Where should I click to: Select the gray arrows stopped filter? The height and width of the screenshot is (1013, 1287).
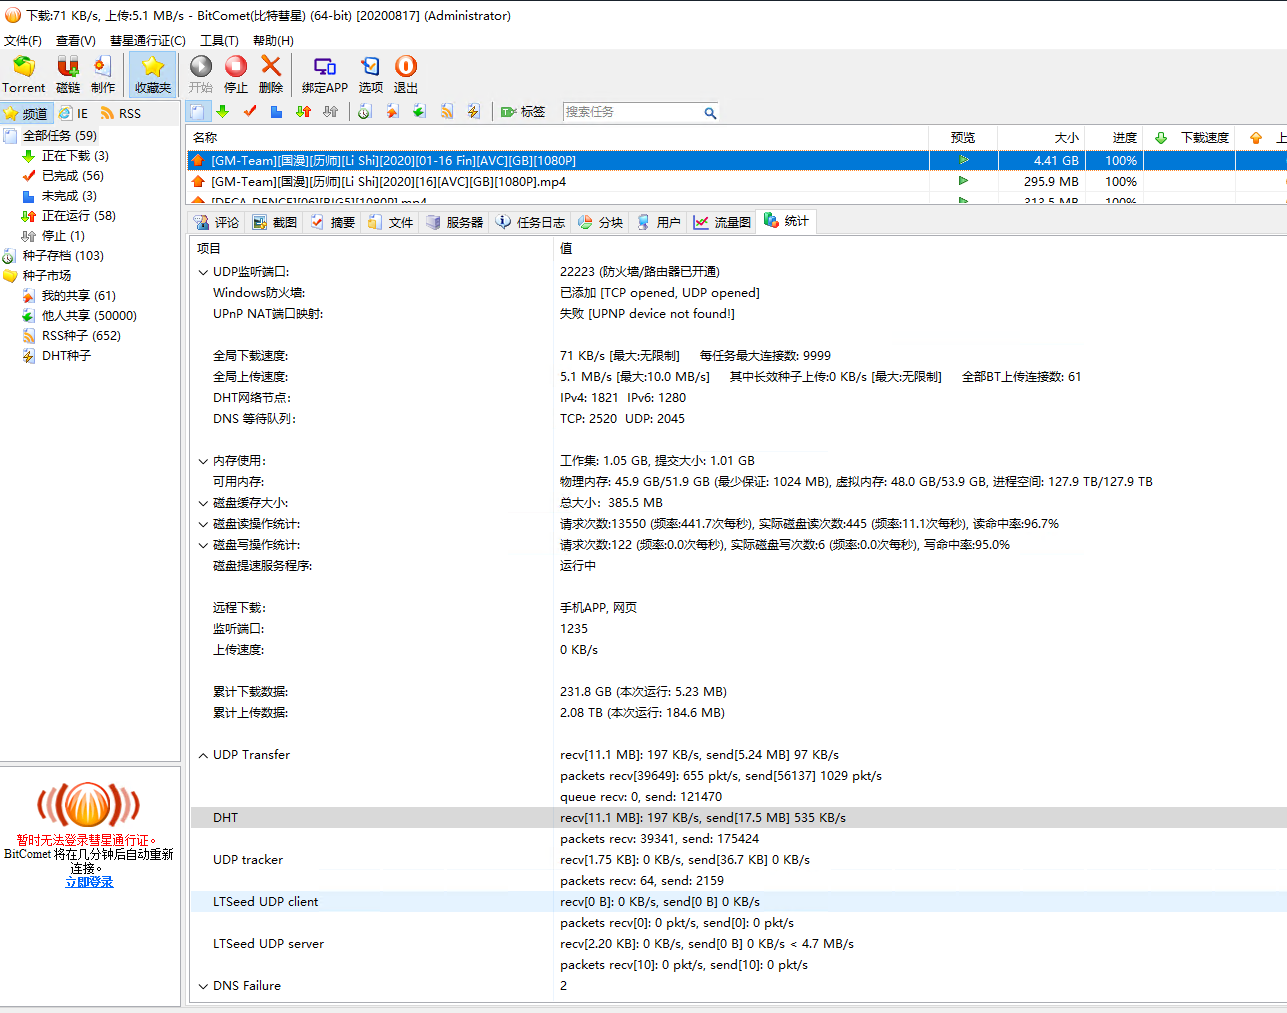pos(331,112)
